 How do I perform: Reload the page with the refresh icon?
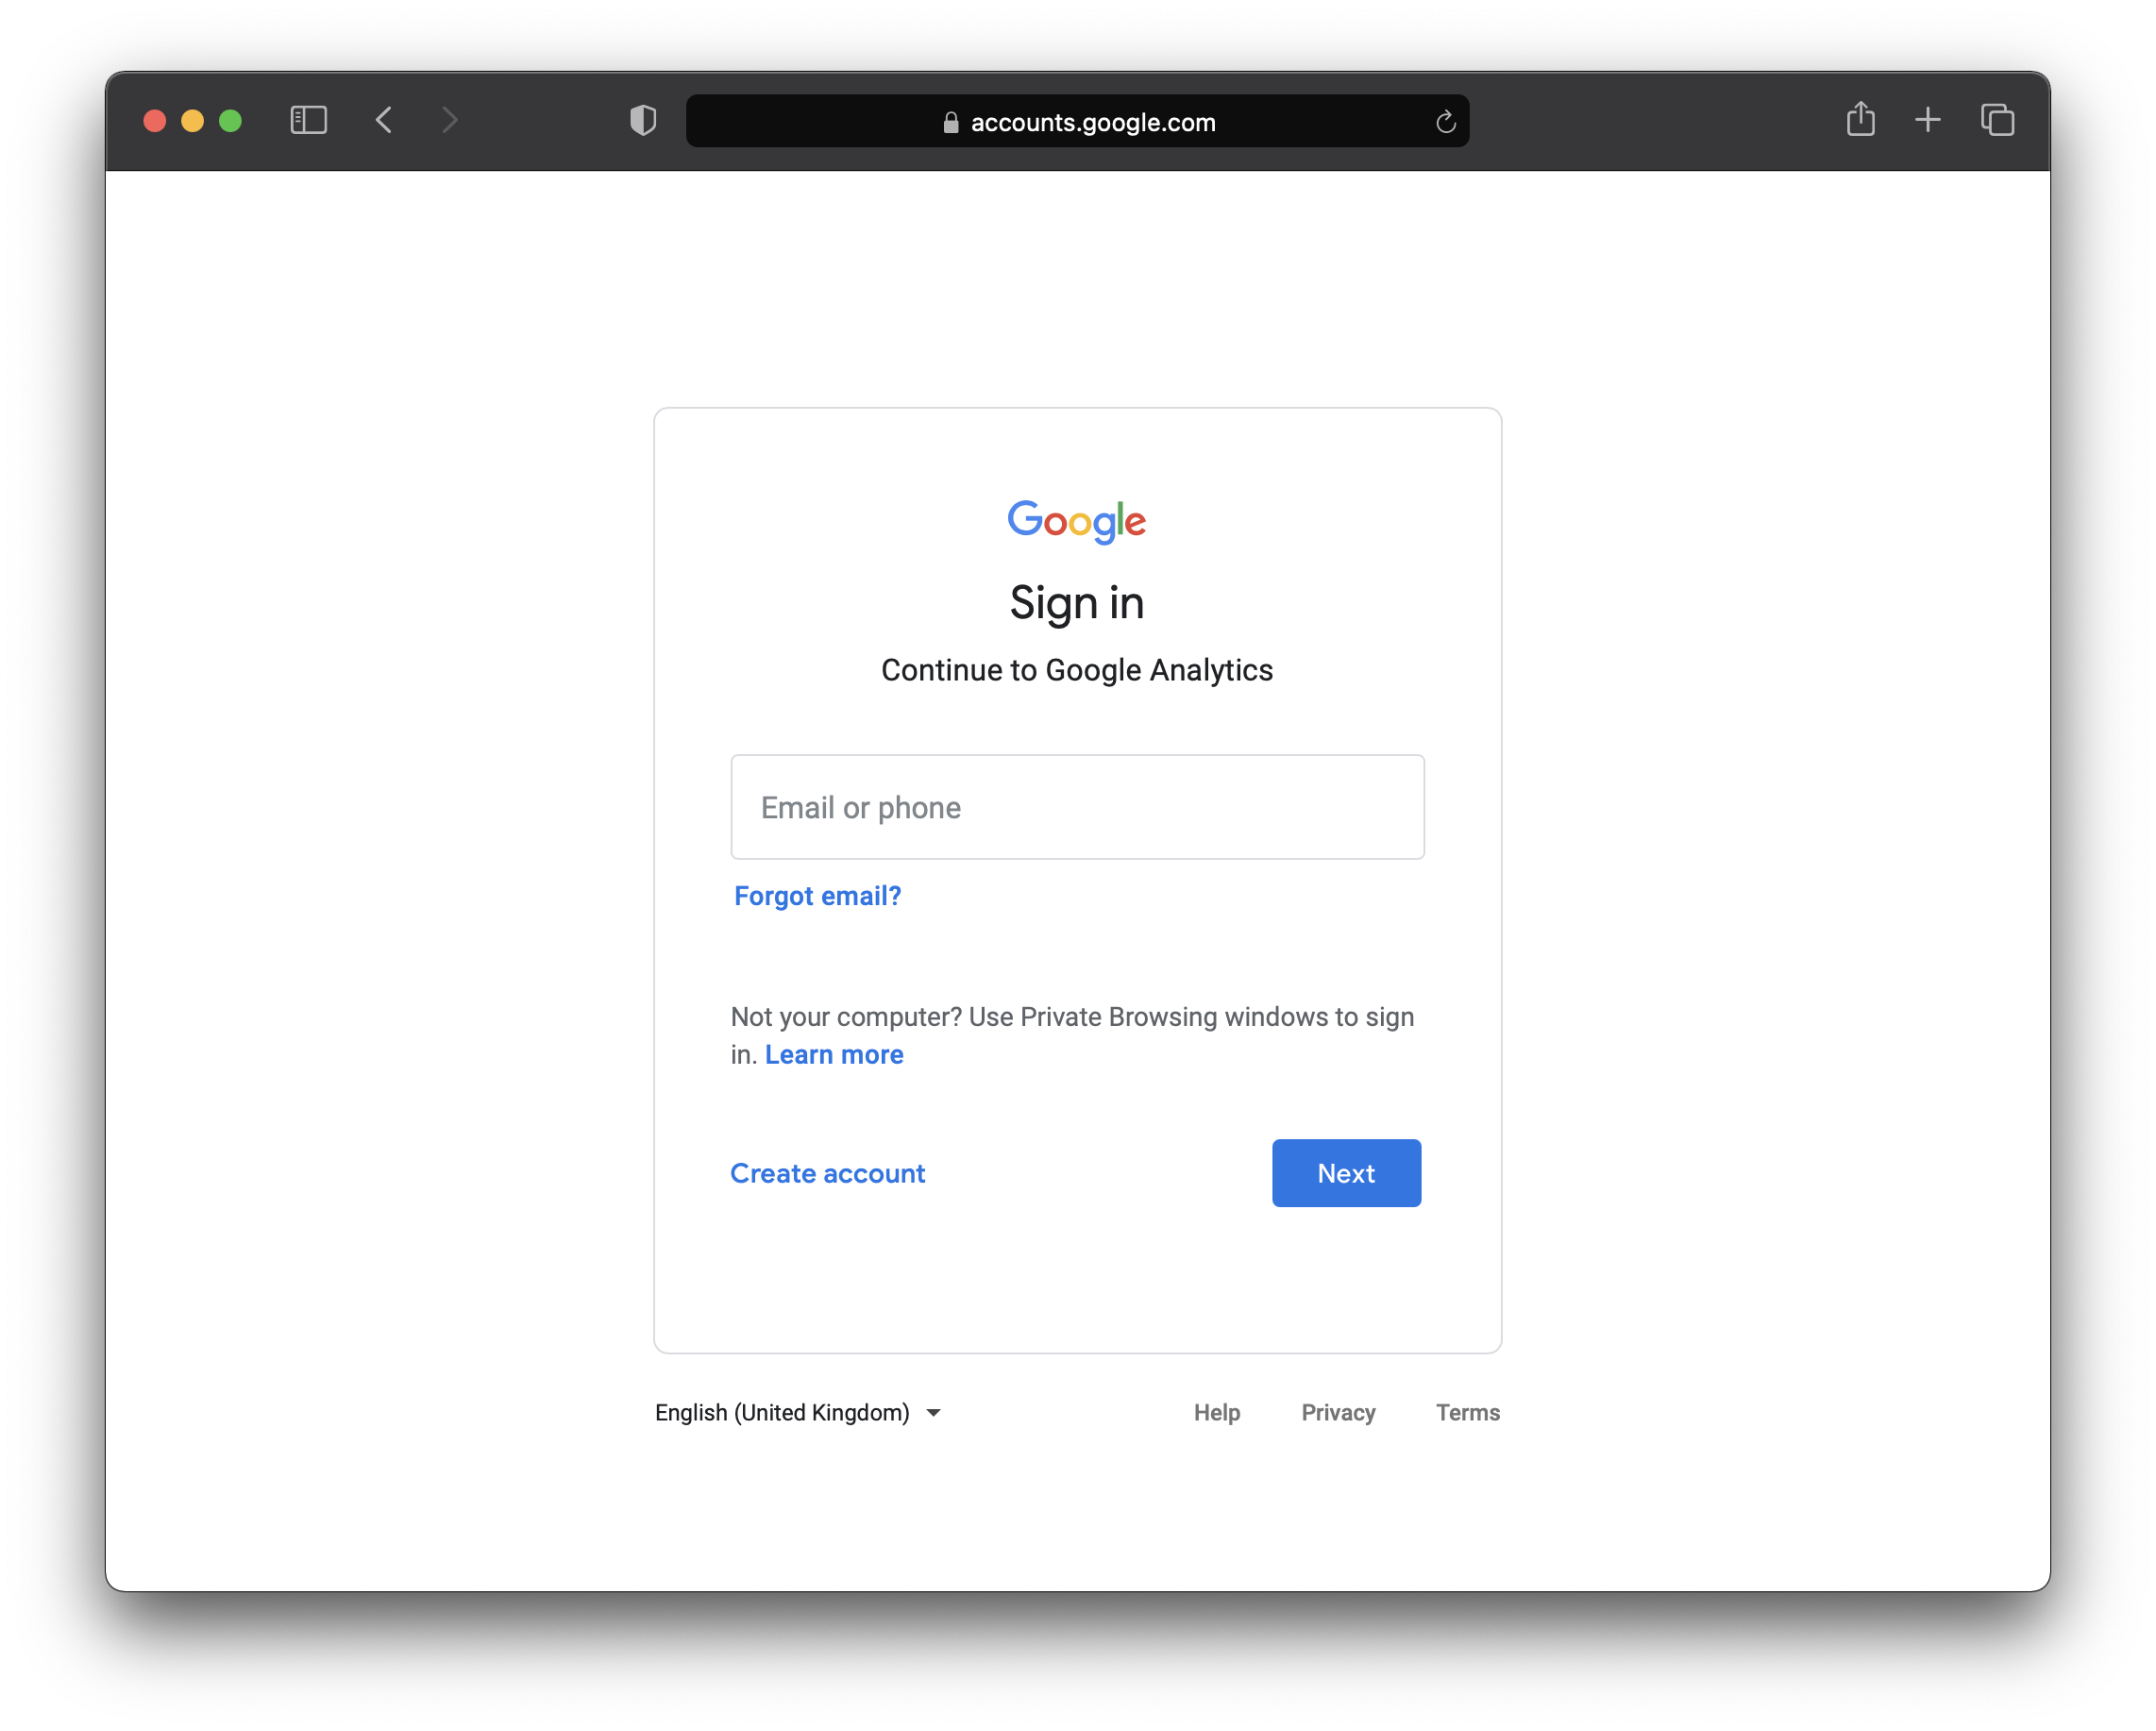(1445, 122)
